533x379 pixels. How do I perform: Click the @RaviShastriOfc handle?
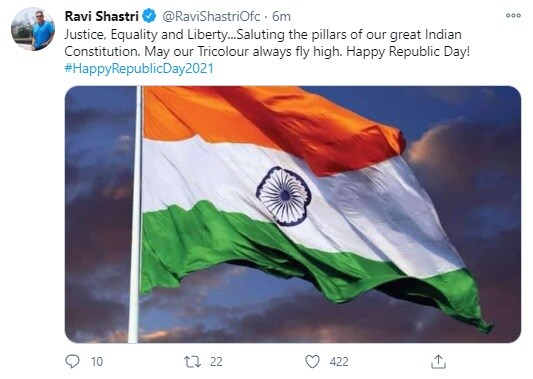(211, 16)
